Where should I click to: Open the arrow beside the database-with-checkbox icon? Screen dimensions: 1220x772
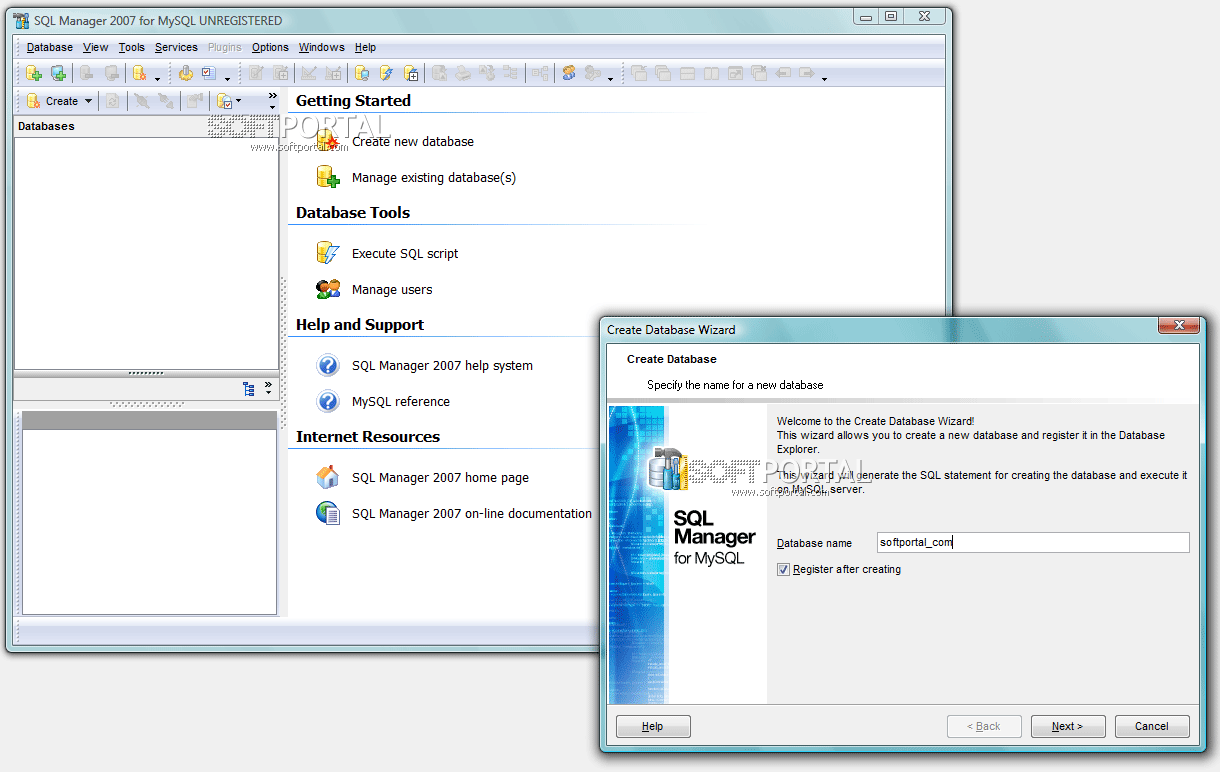click(x=239, y=101)
